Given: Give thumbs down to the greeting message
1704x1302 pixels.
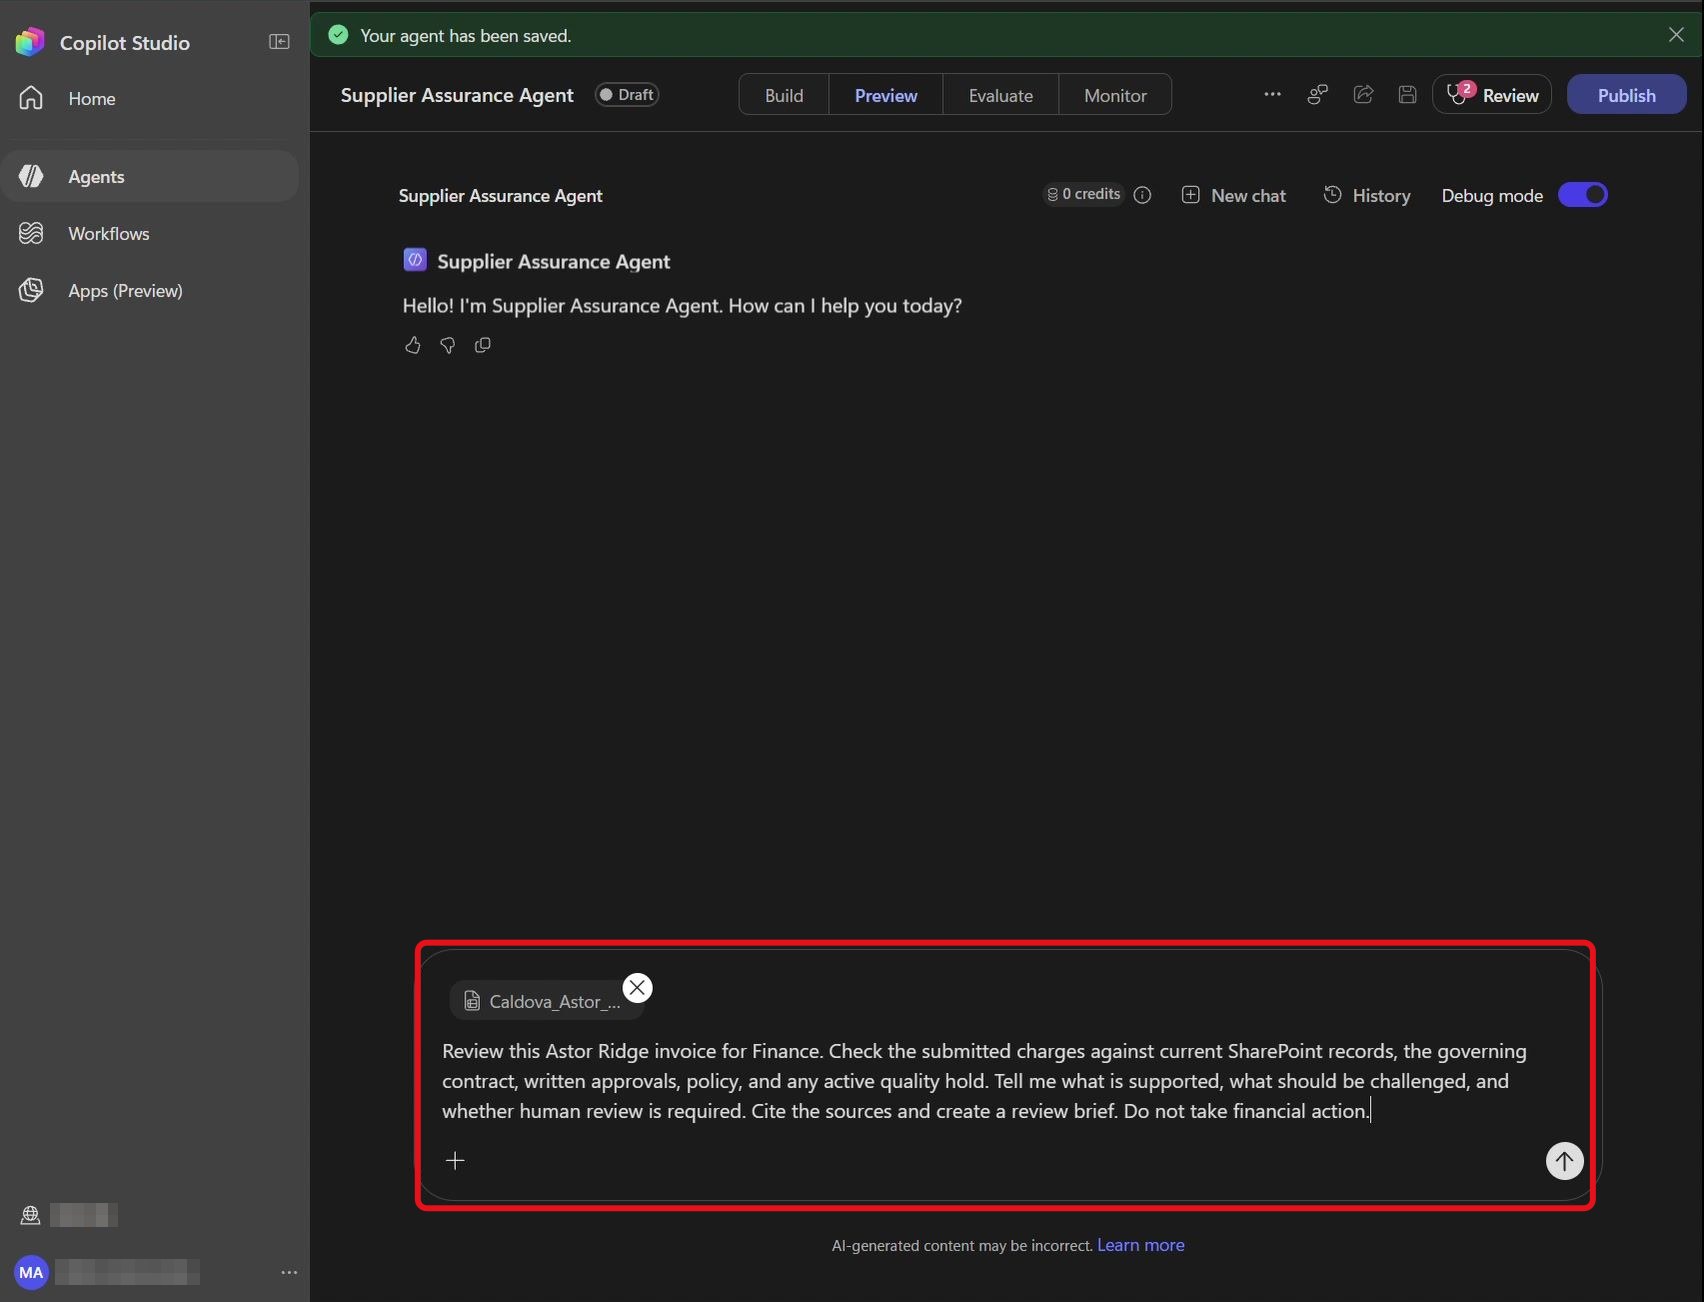Looking at the screenshot, I should point(447,345).
